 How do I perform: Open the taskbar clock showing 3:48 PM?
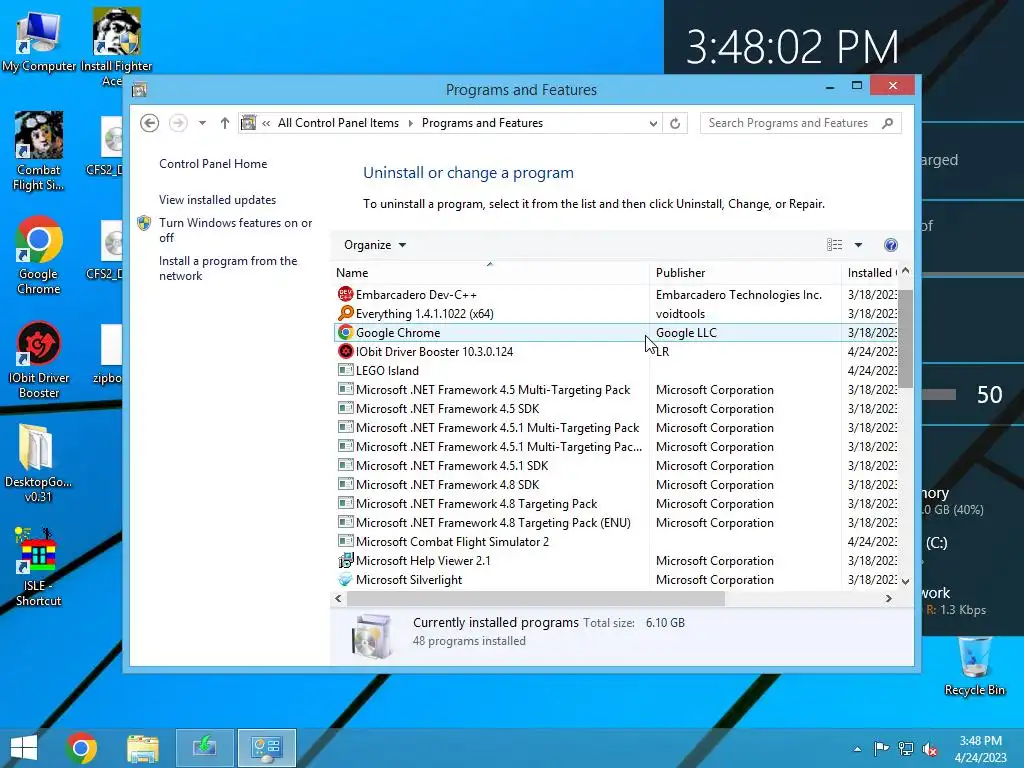[980, 749]
